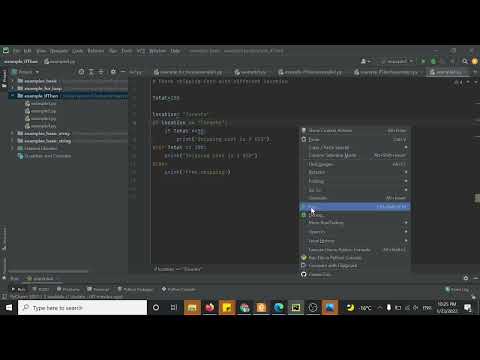
Task: Expand the External Libraries node
Action: tap(13, 148)
